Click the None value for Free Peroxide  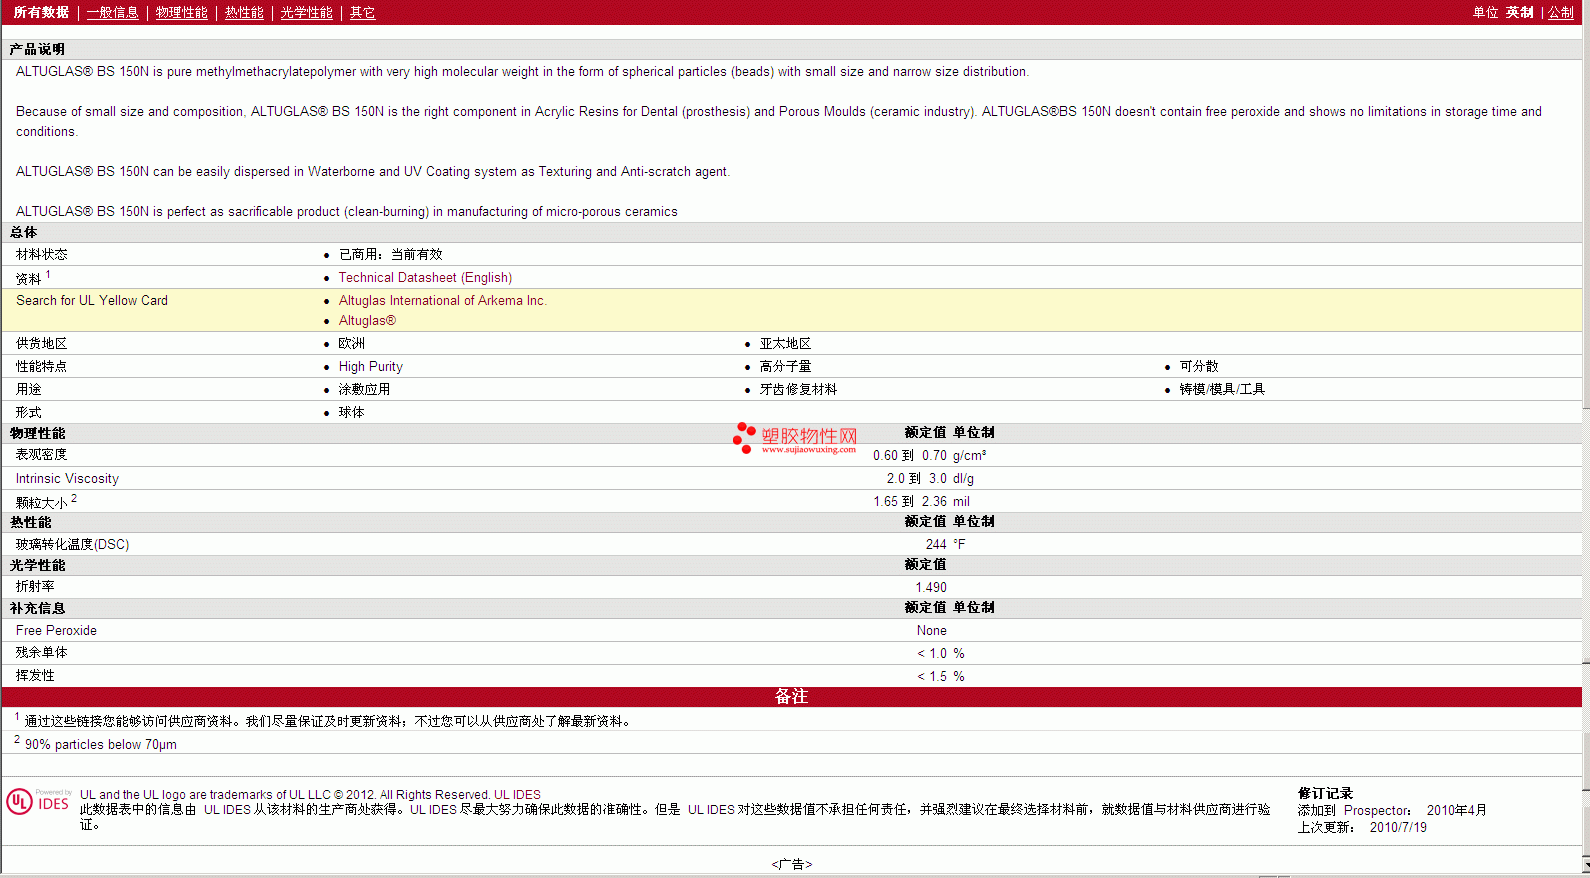[931, 630]
